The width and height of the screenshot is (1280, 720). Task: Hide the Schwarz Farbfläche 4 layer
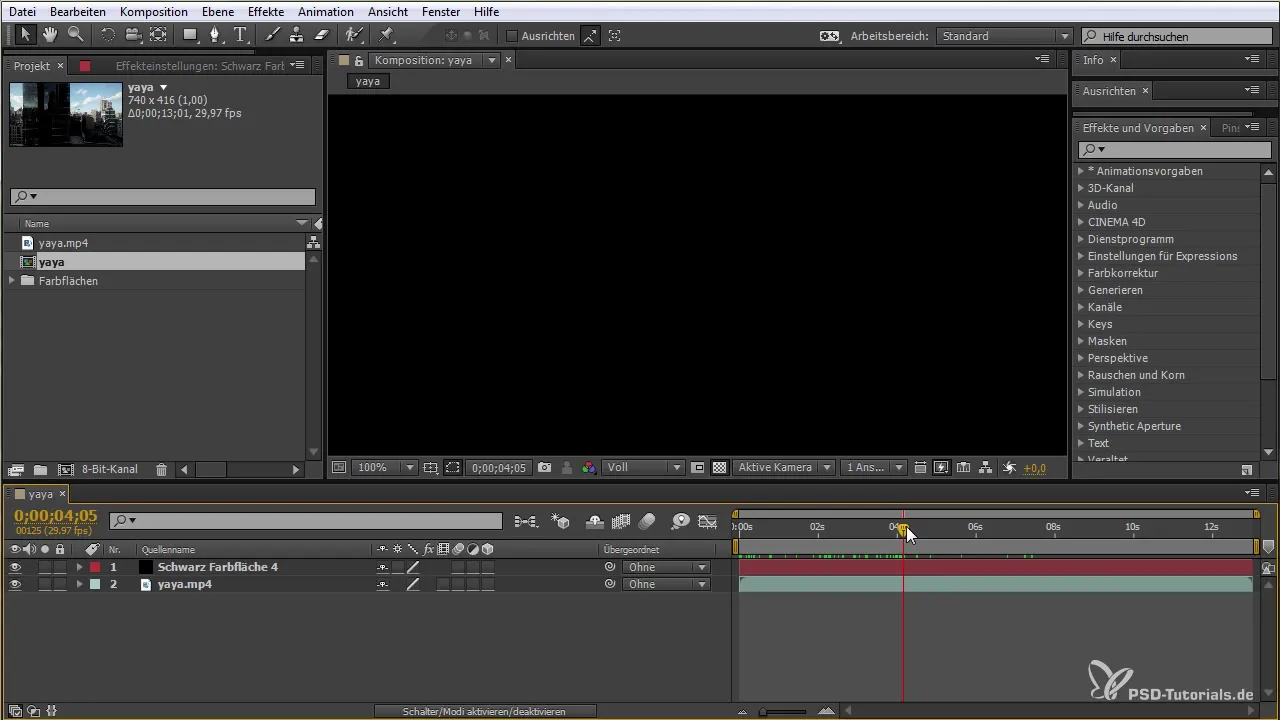(15, 567)
